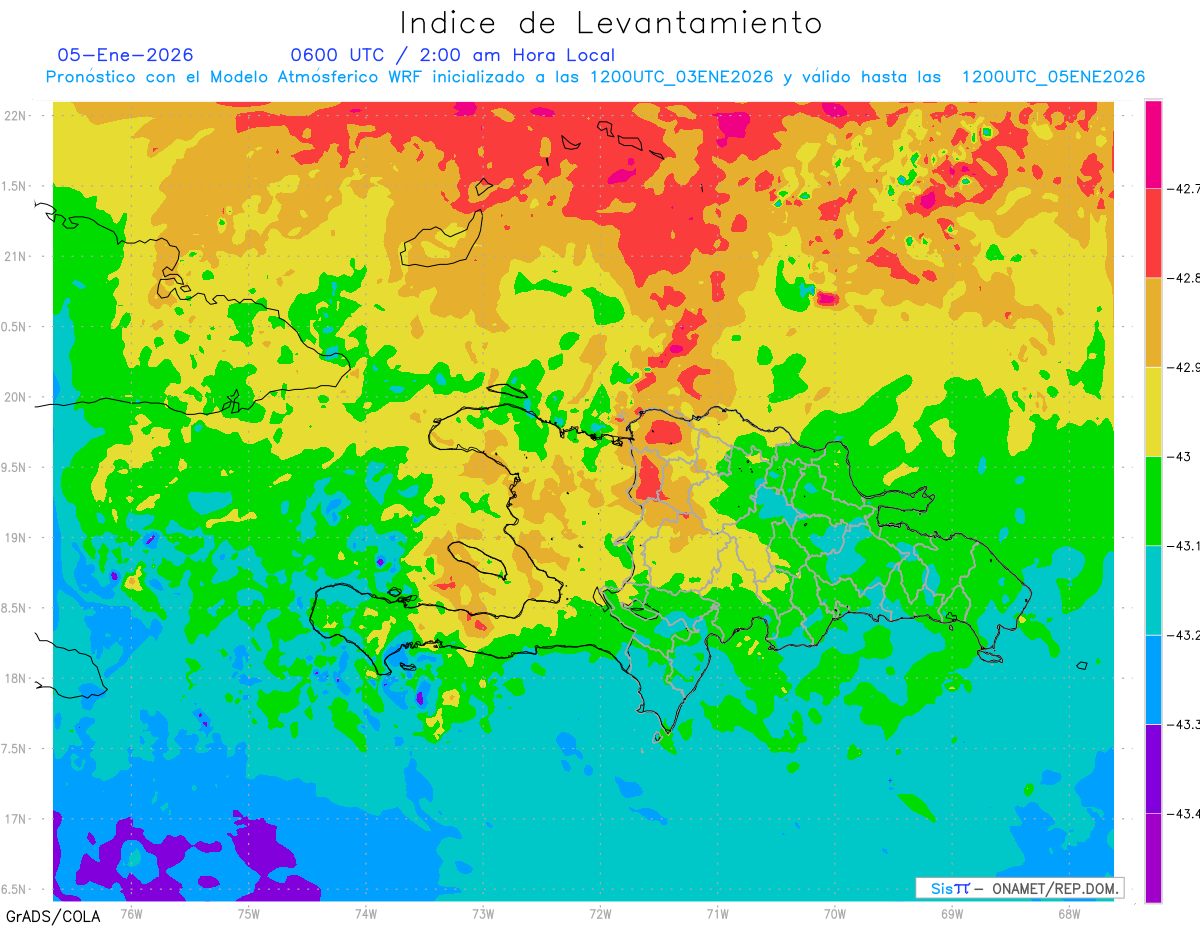Click the legend value "-43.2"
Viewport: 1200px width, 927px height.
(x=1185, y=635)
